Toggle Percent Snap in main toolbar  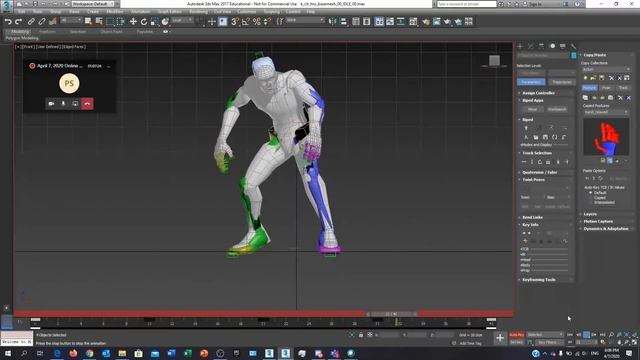(x=256, y=22)
